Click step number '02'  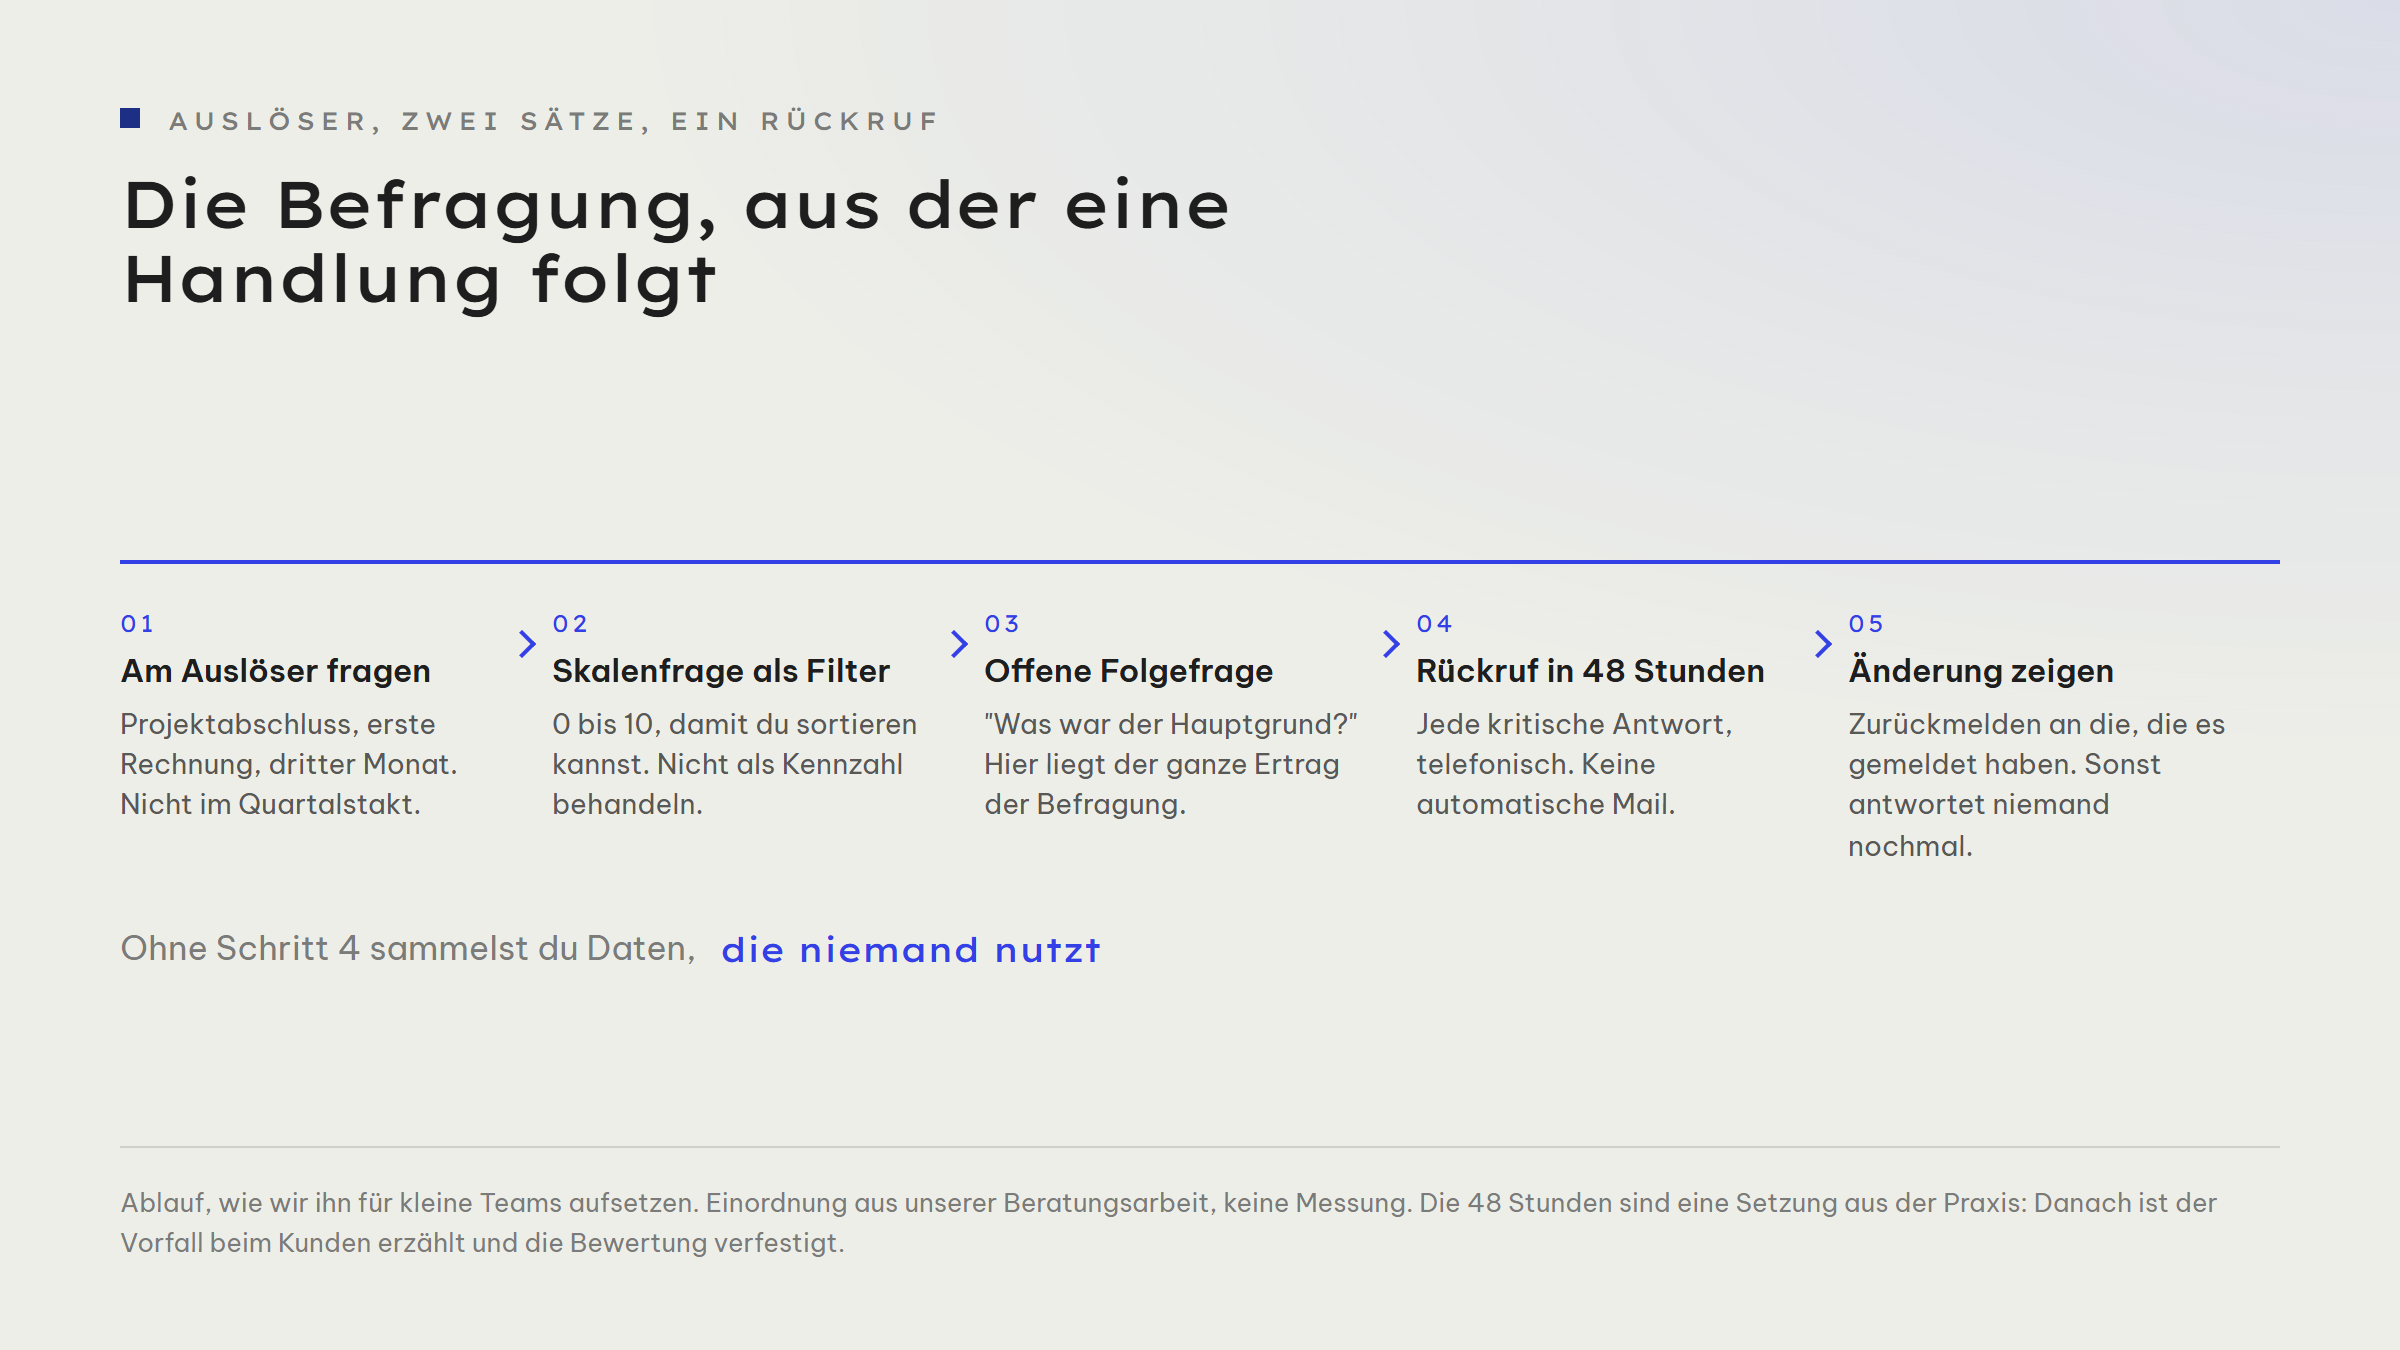[x=570, y=624]
